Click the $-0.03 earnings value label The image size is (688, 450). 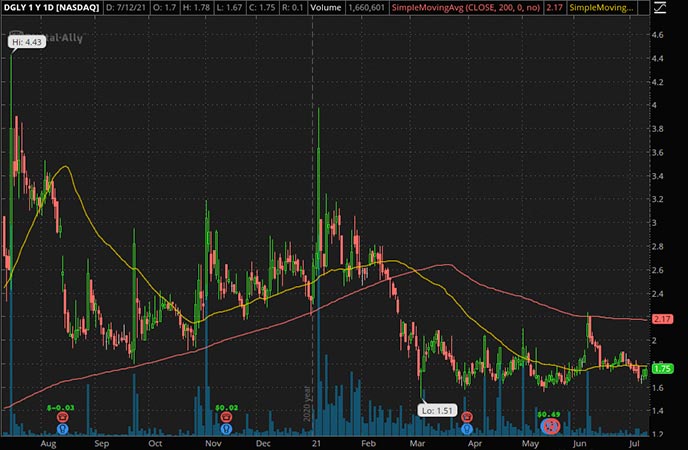[x=61, y=408]
